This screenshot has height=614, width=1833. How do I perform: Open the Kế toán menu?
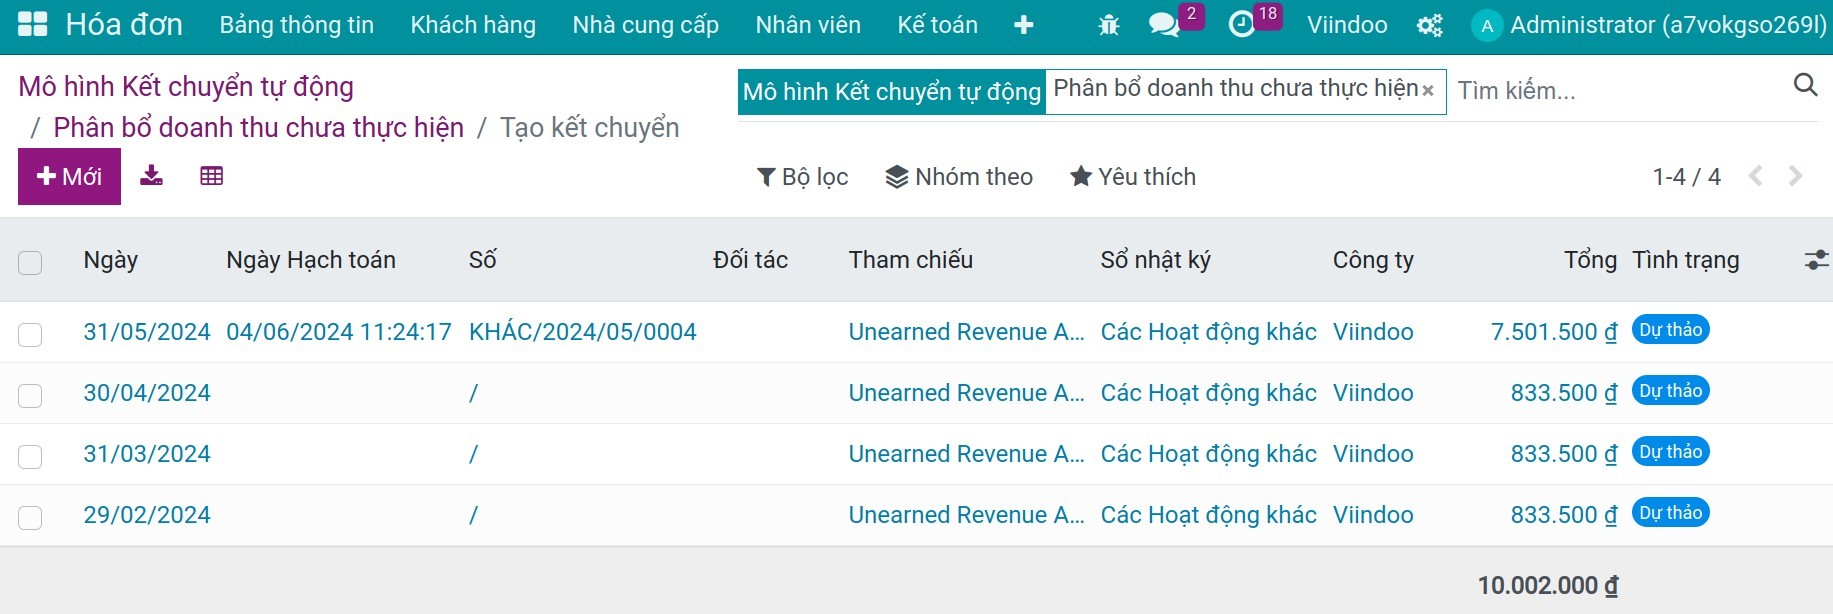pos(938,25)
